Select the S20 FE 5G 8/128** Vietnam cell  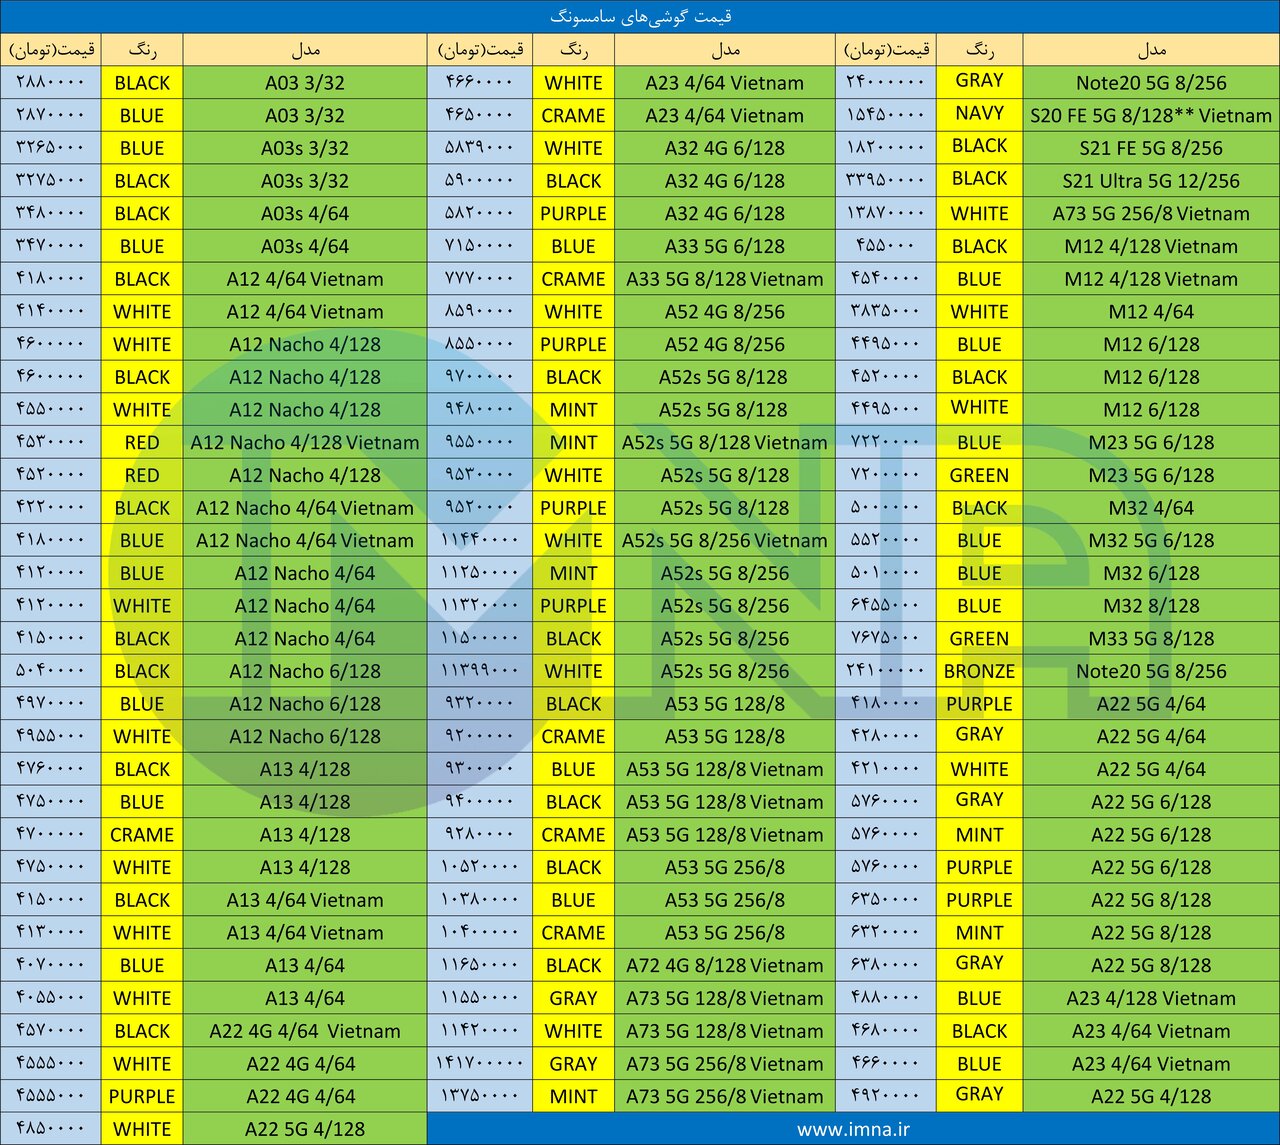pos(1151,116)
